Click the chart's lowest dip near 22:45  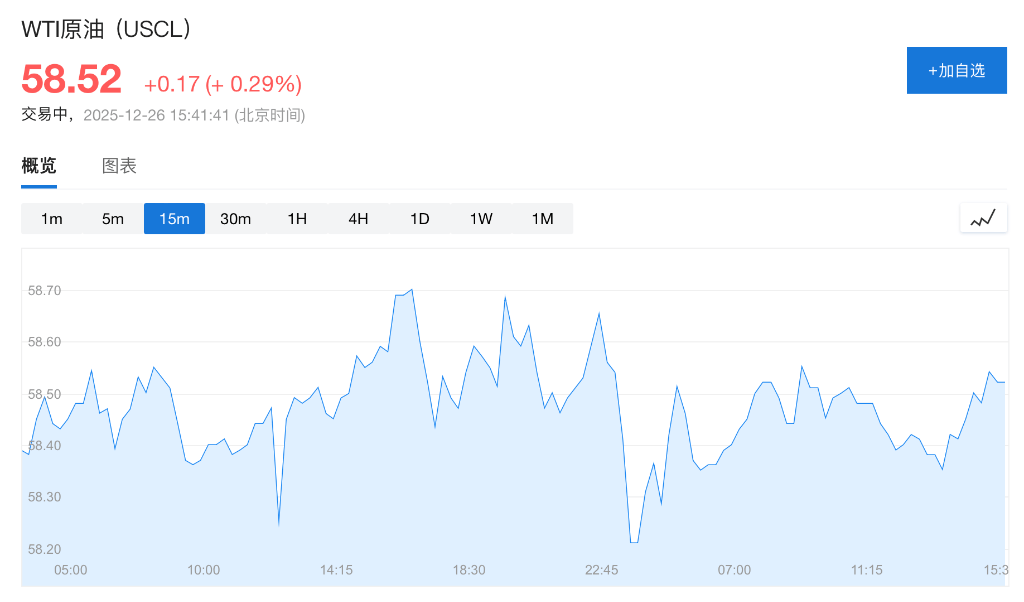coord(634,542)
